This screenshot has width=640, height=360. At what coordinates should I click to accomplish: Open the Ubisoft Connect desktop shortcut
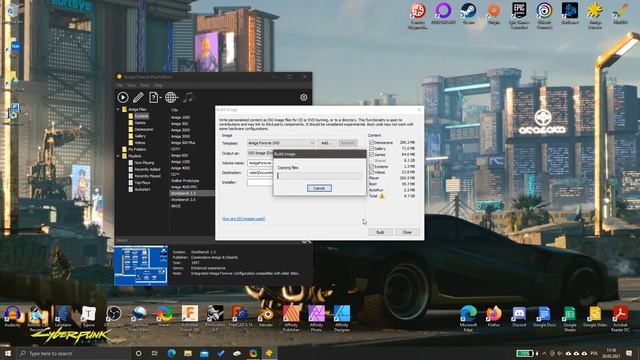544,16
